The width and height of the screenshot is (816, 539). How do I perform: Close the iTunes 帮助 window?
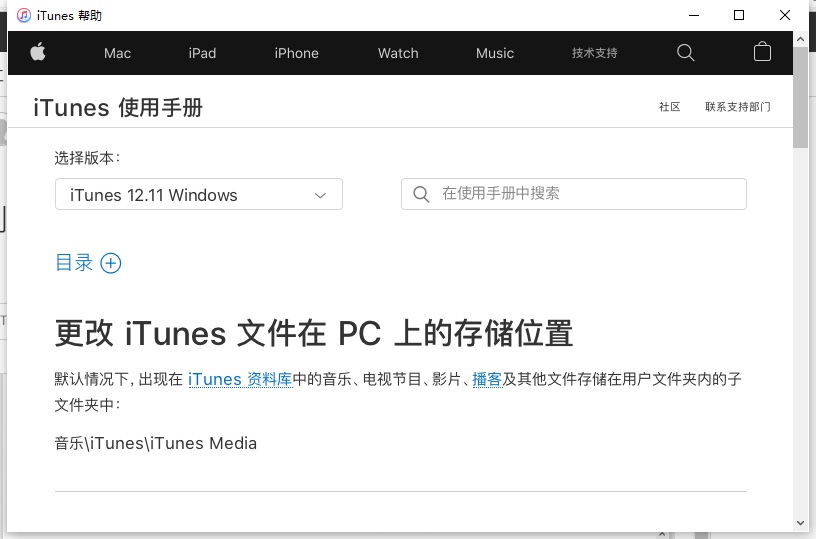click(785, 15)
